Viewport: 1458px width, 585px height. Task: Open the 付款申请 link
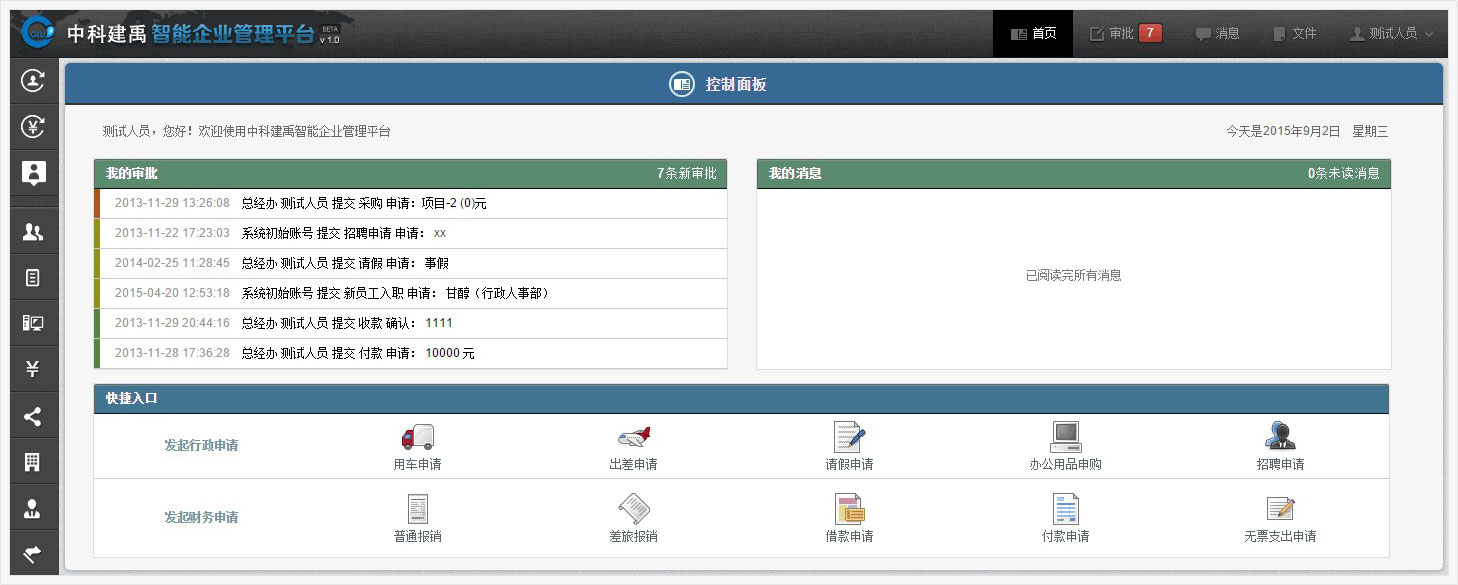[x=1066, y=537]
